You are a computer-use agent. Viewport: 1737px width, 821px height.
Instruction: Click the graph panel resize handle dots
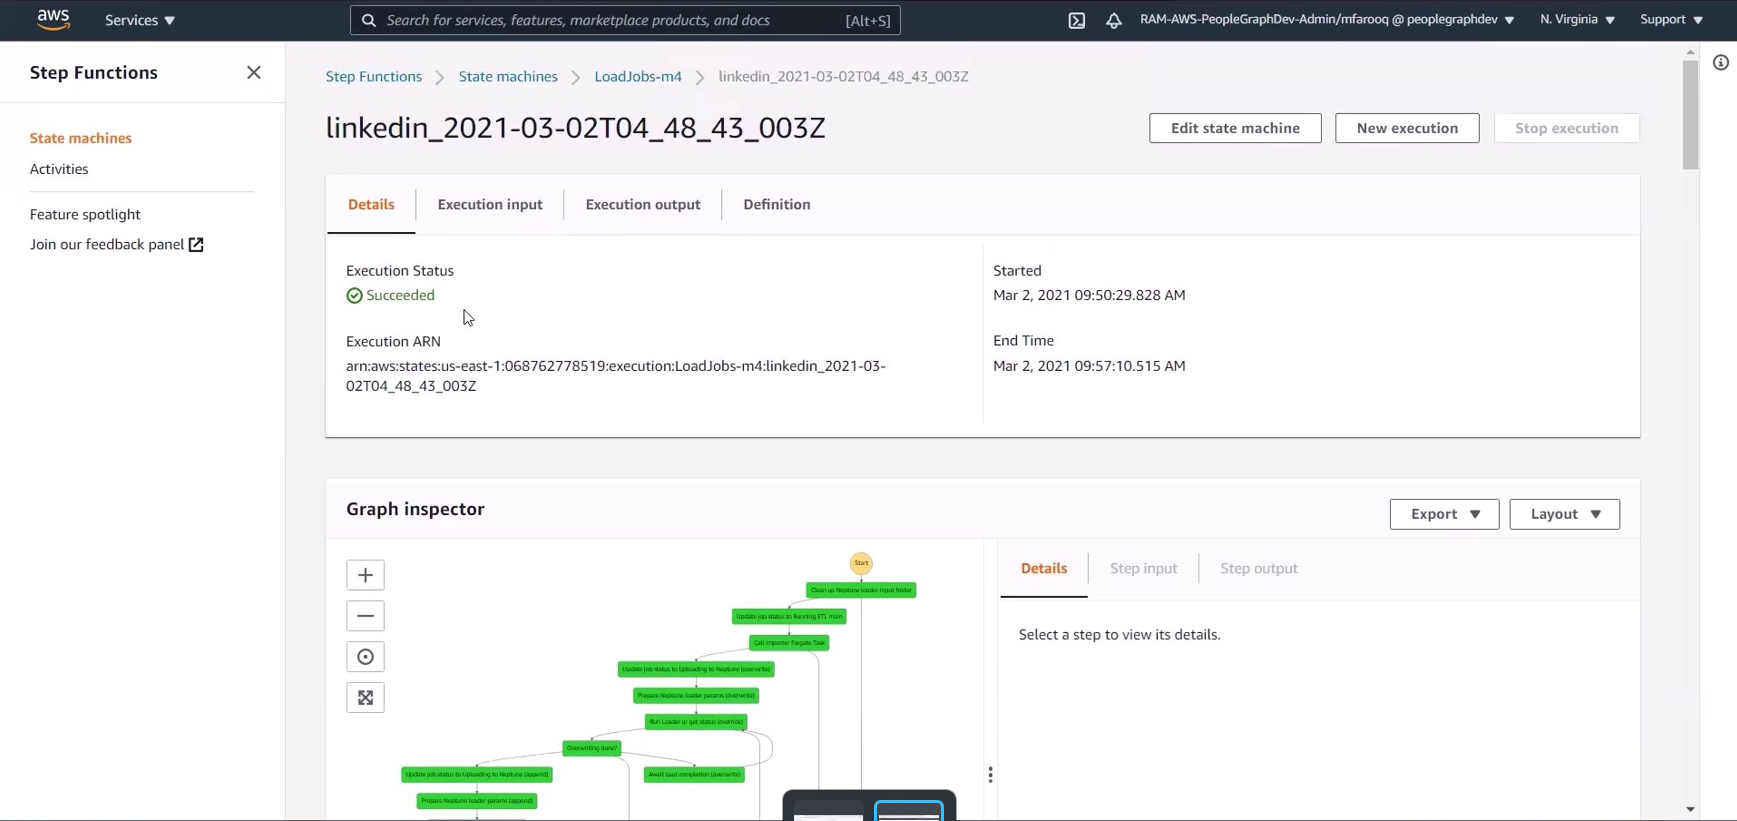(990, 775)
